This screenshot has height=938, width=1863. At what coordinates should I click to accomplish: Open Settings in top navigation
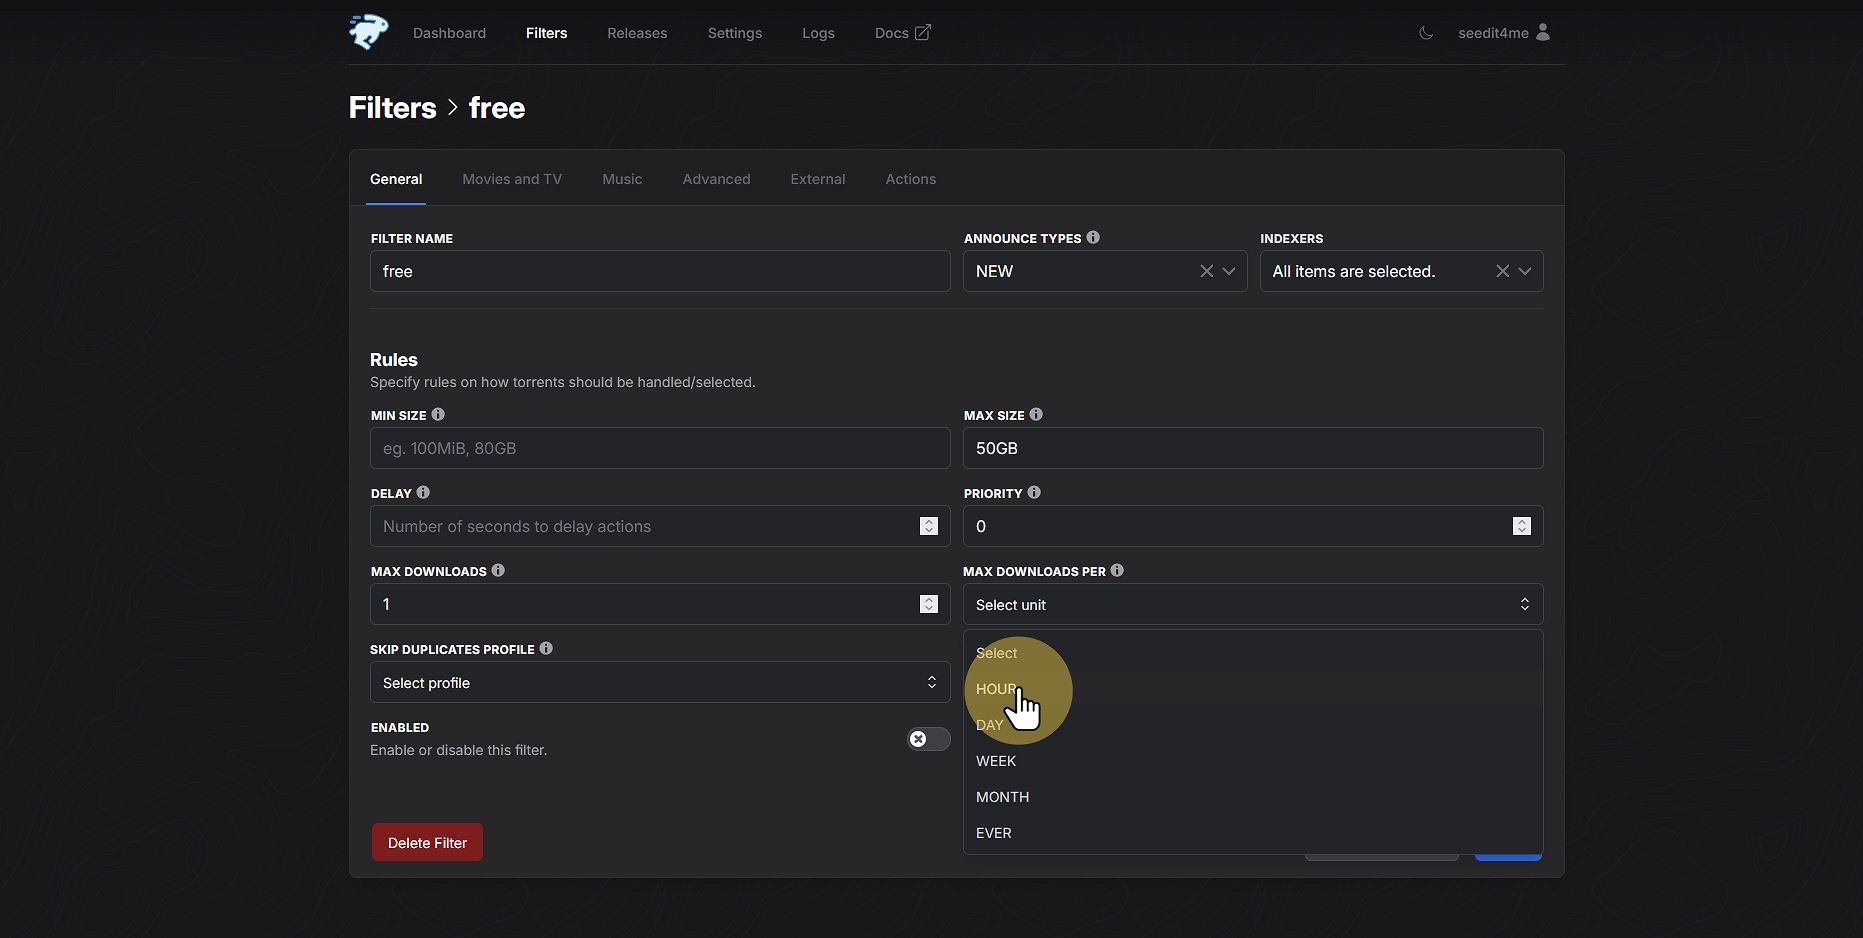pos(735,33)
